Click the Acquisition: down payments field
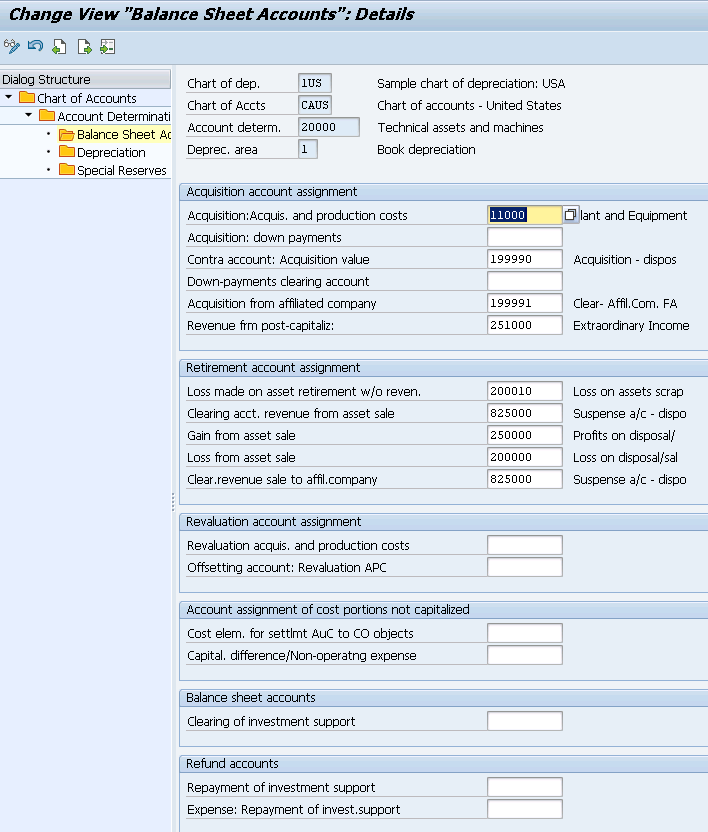 [524, 237]
